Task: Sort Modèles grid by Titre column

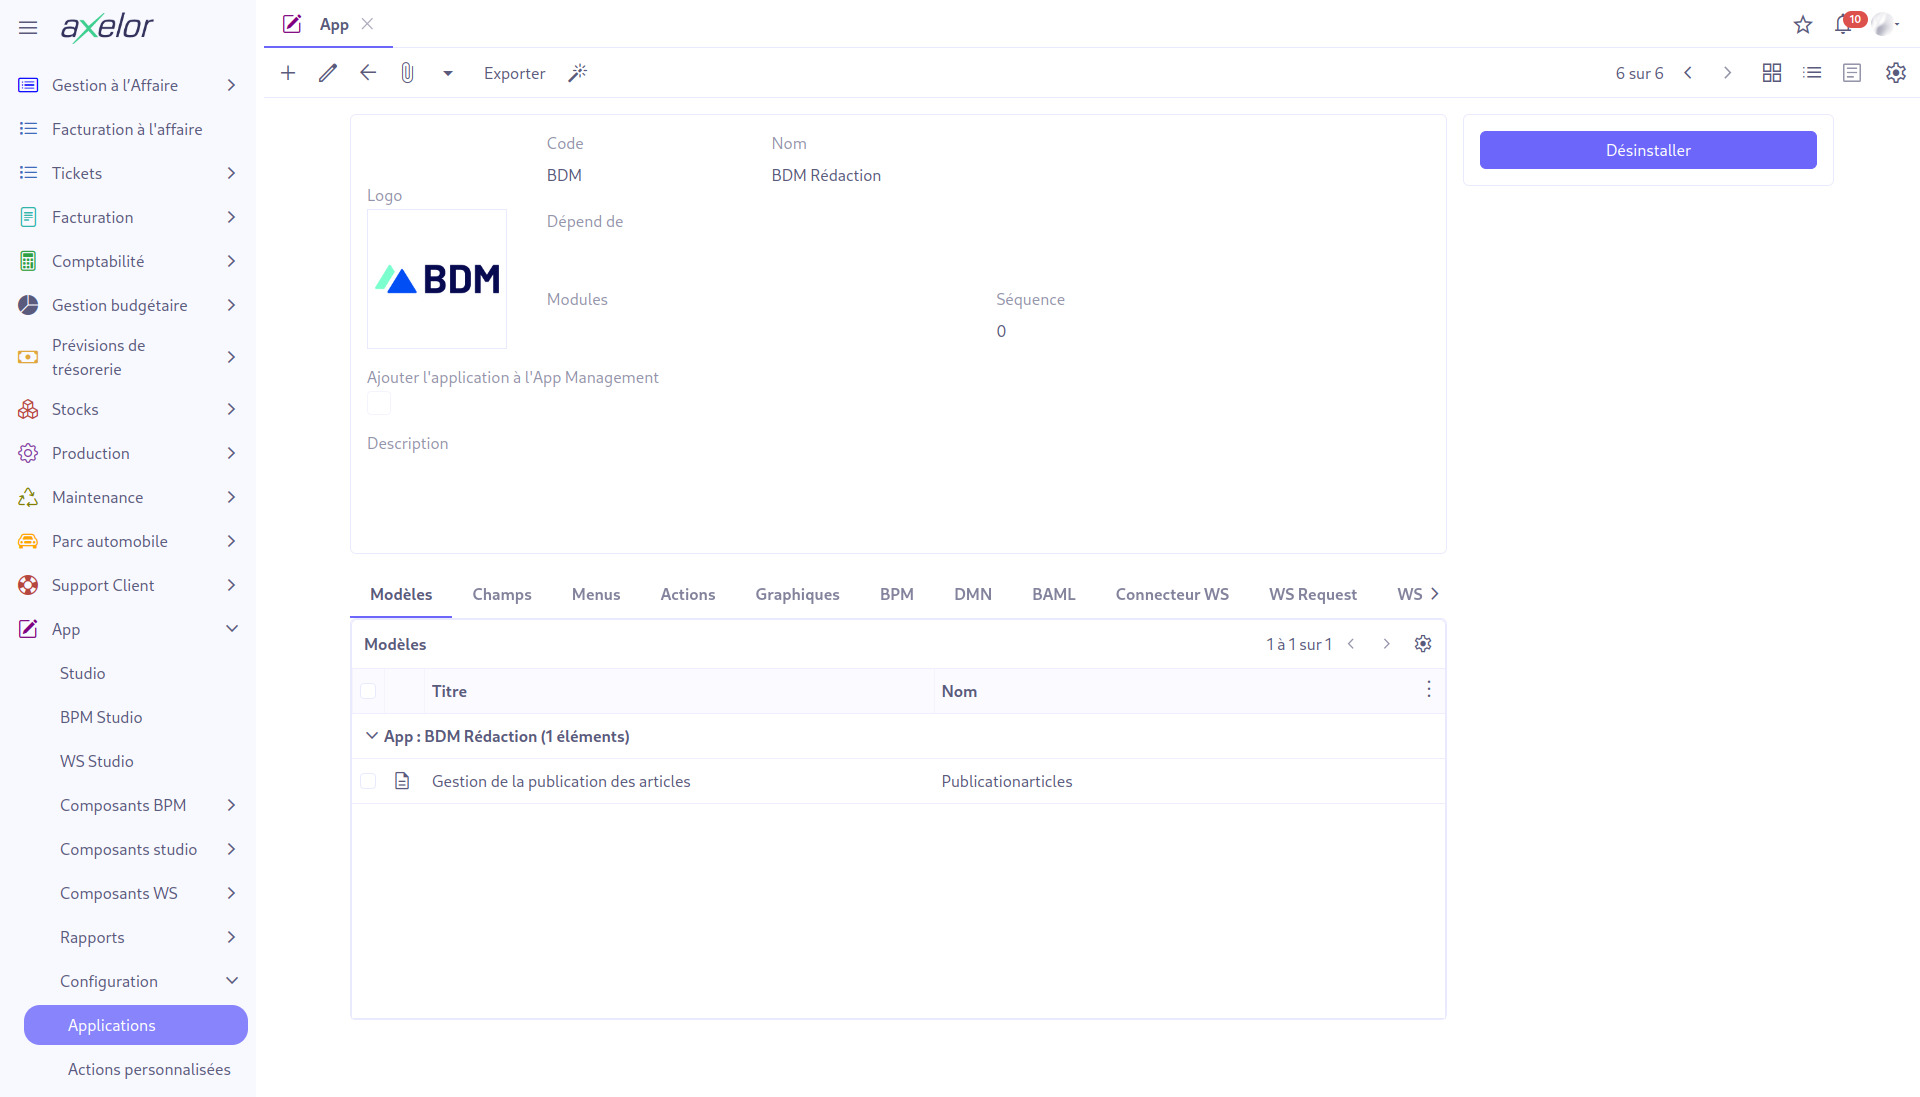Action: (449, 691)
